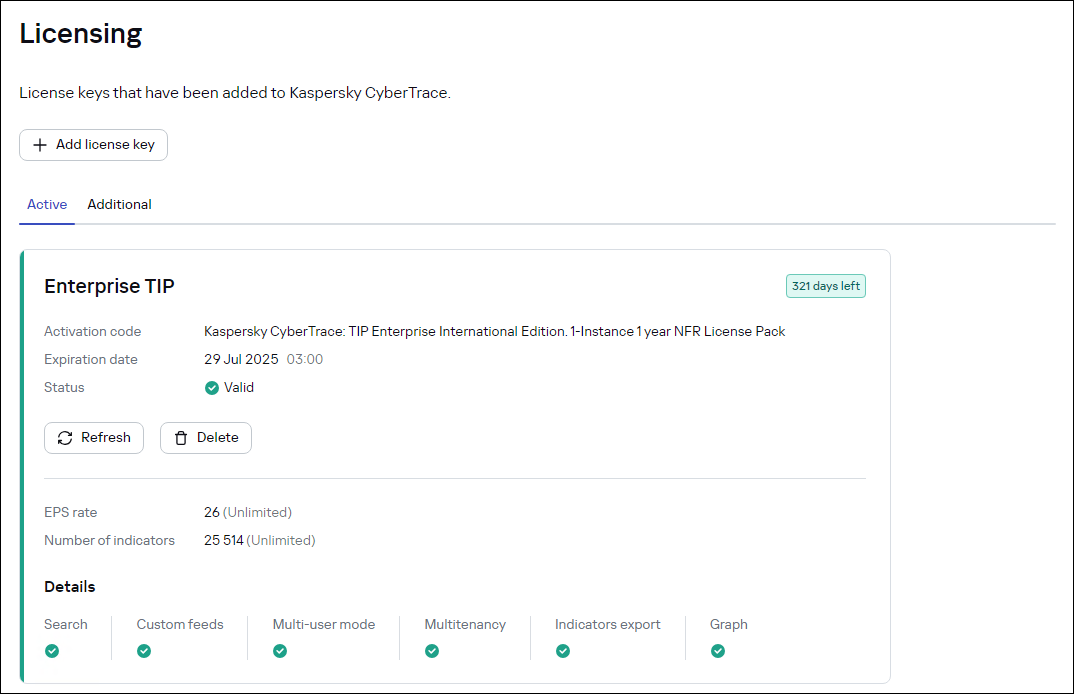Click the trash icon on the Delete button
Viewport: 1074px width, 694px height.
[181, 437]
